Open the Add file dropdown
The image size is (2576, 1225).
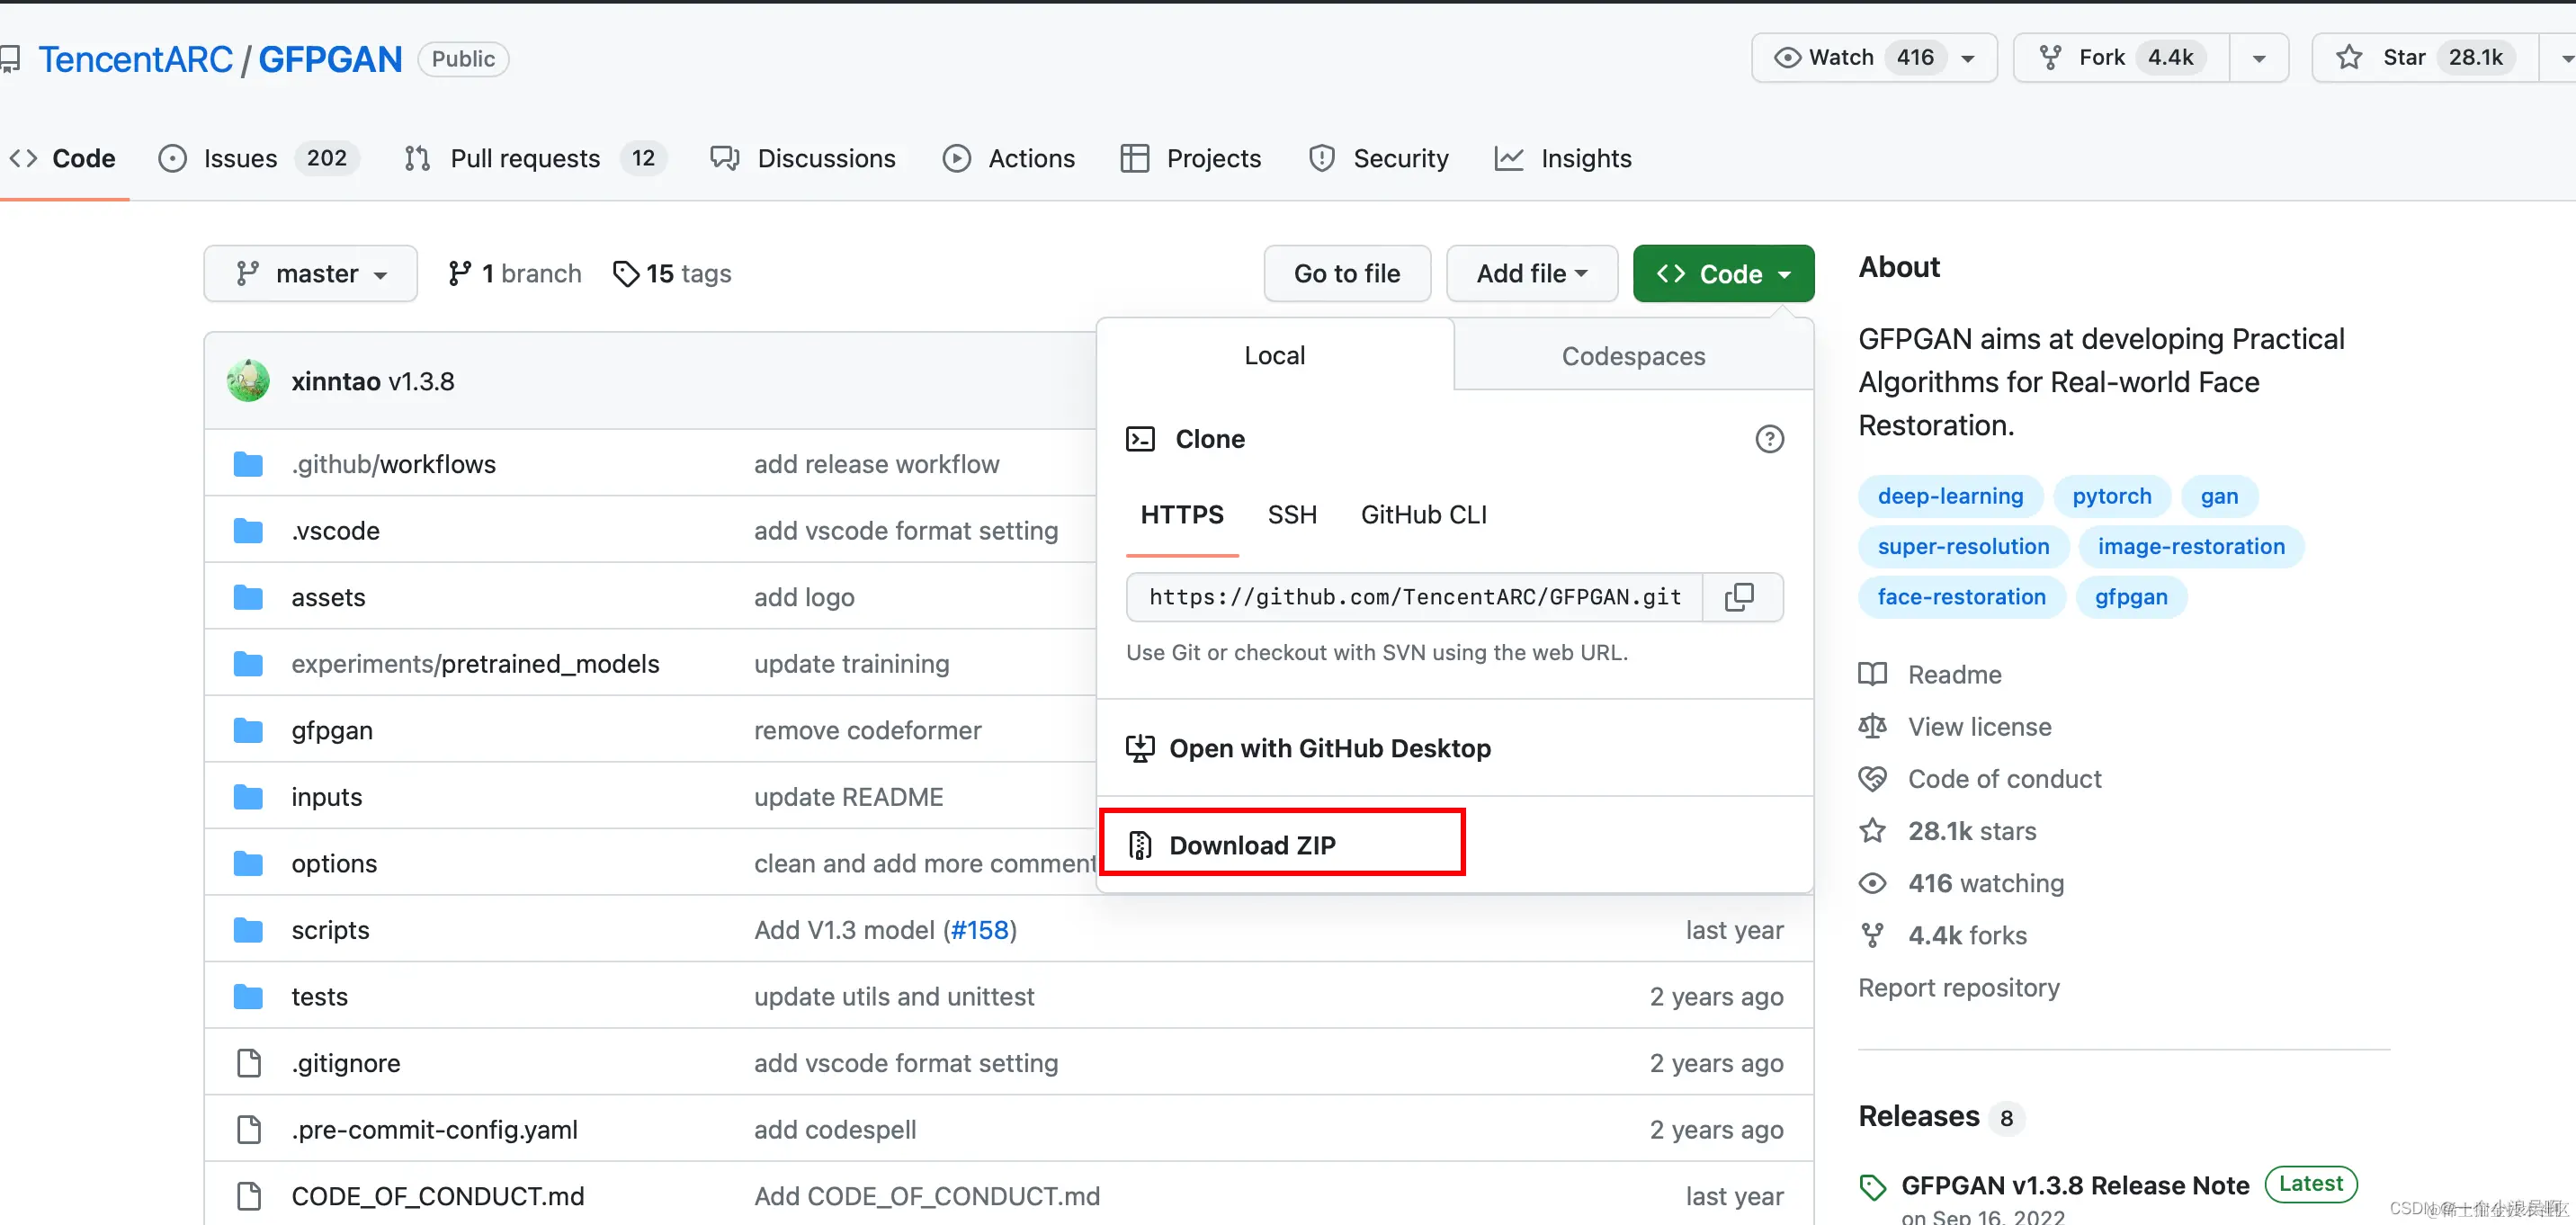1531,273
